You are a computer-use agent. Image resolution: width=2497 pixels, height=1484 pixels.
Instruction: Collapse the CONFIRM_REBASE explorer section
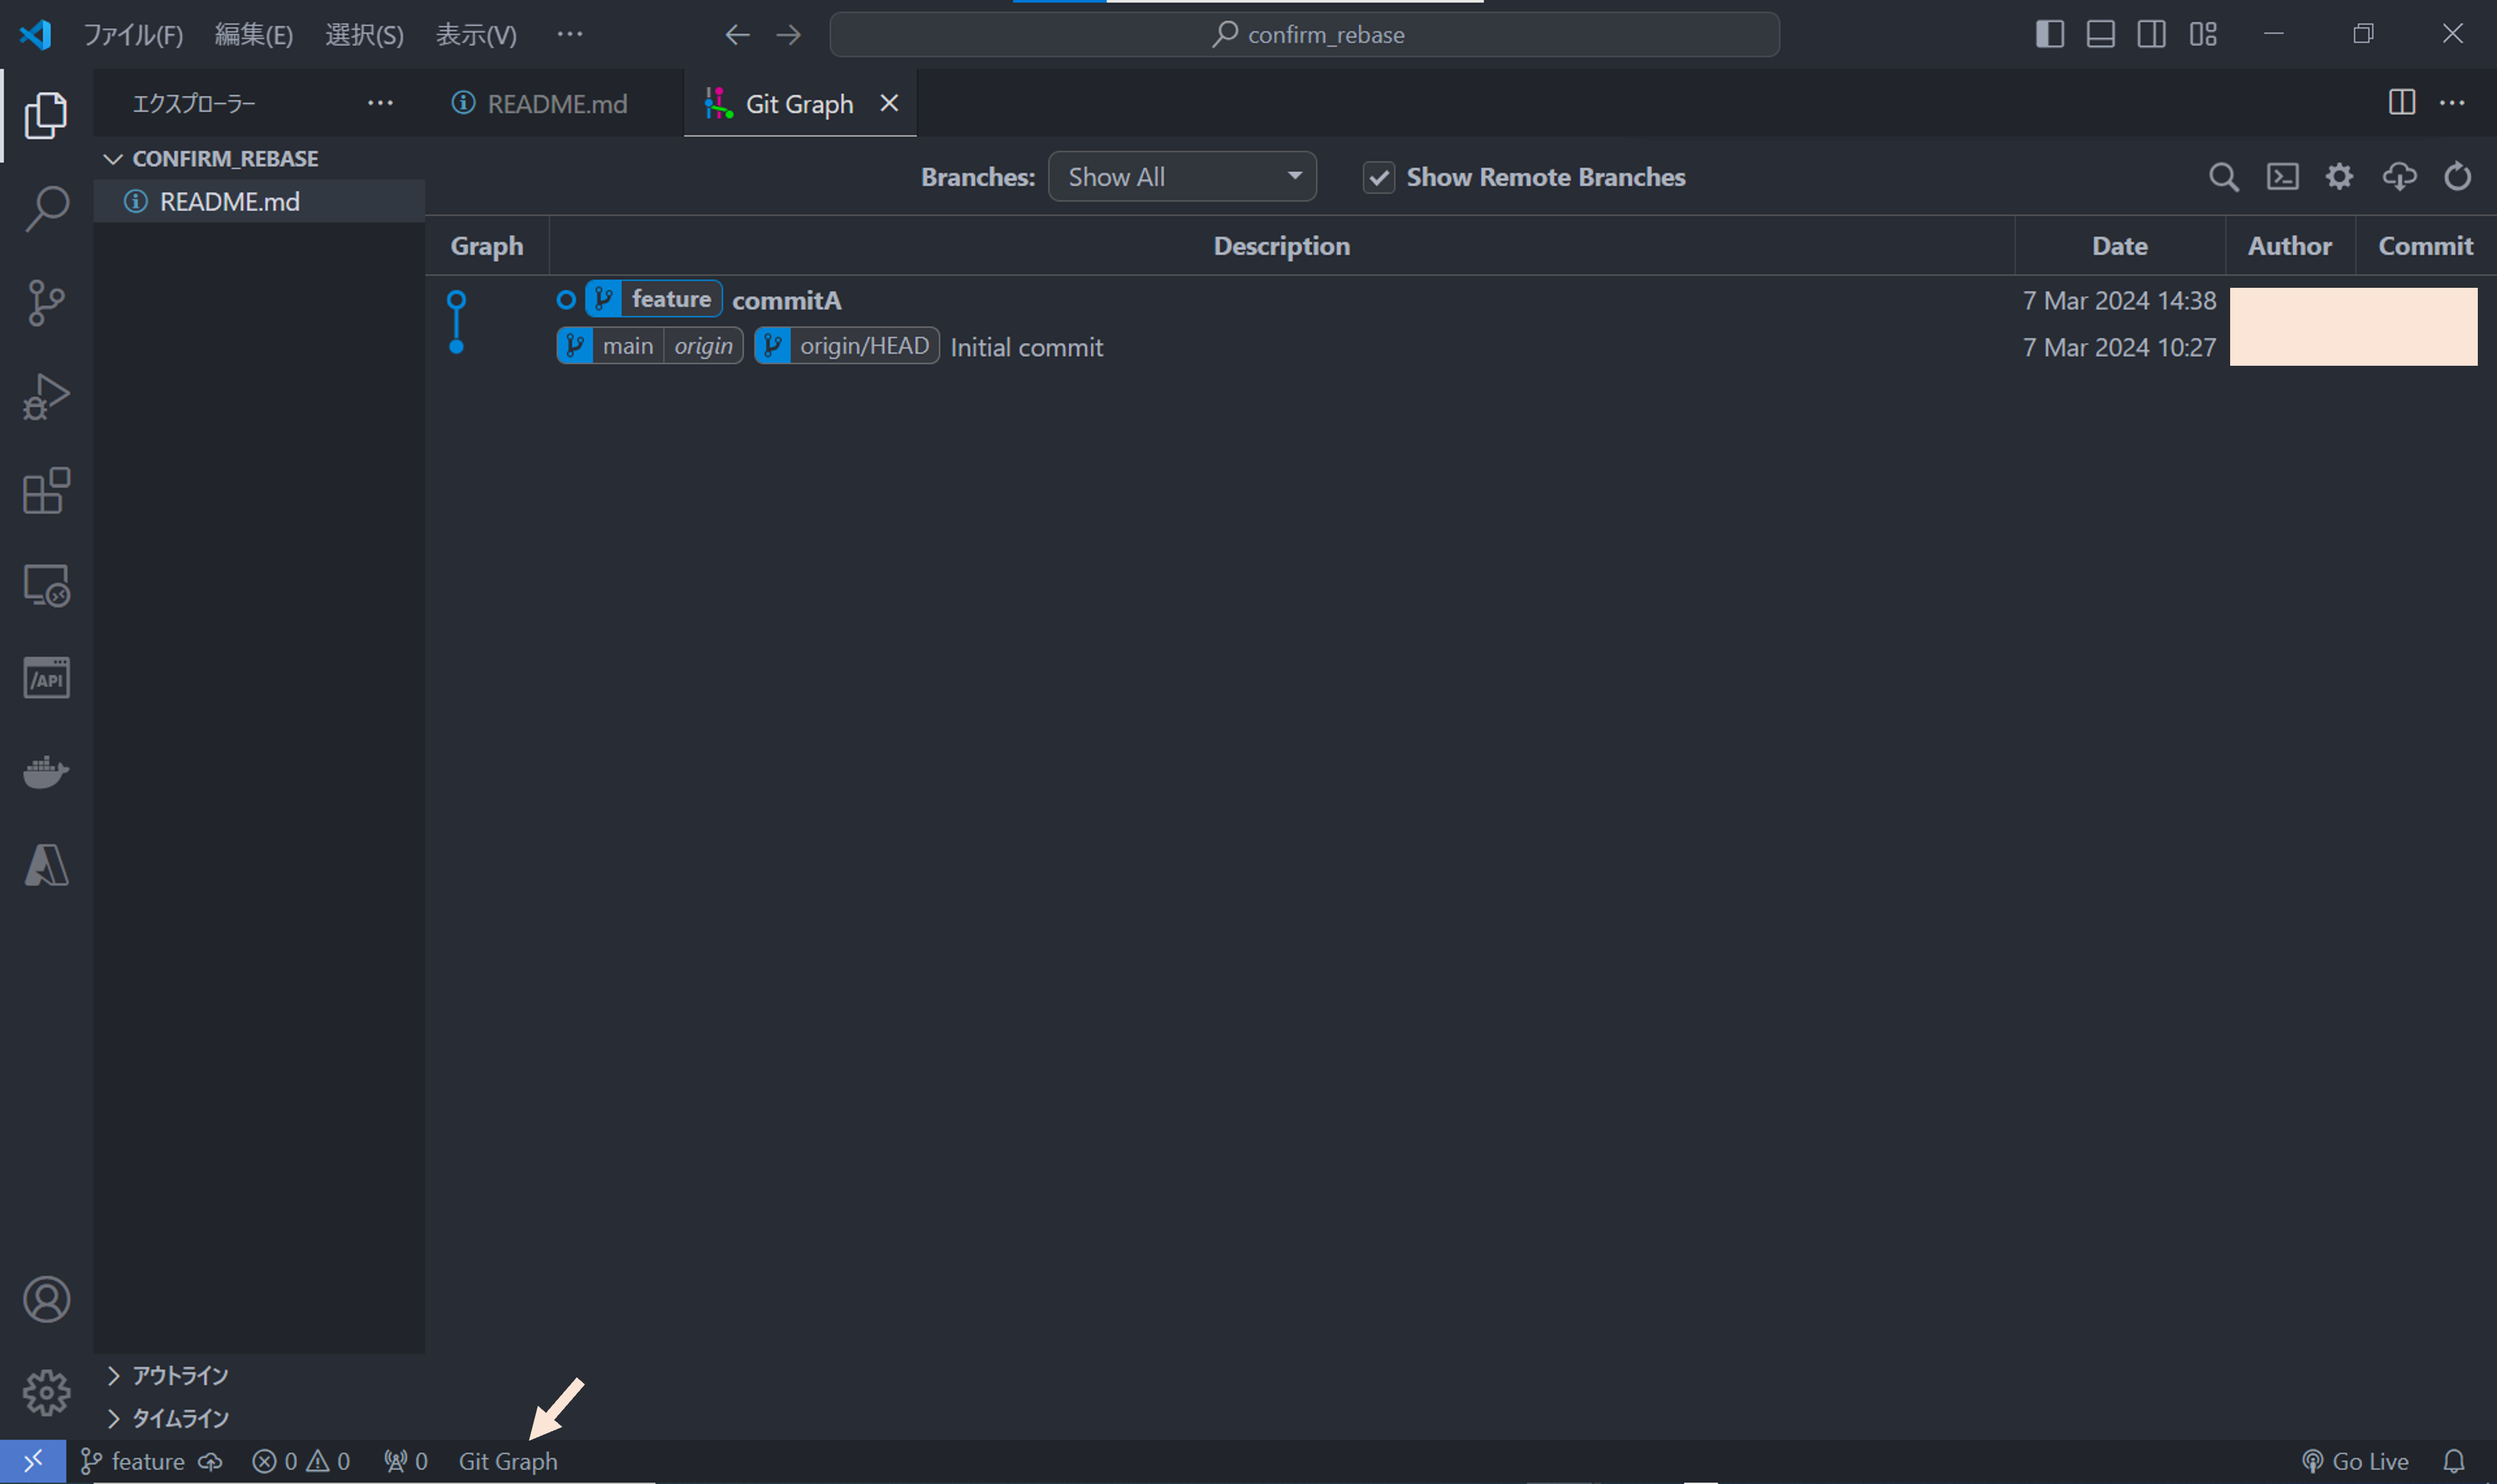pyautogui.click(x=113, y=158)
